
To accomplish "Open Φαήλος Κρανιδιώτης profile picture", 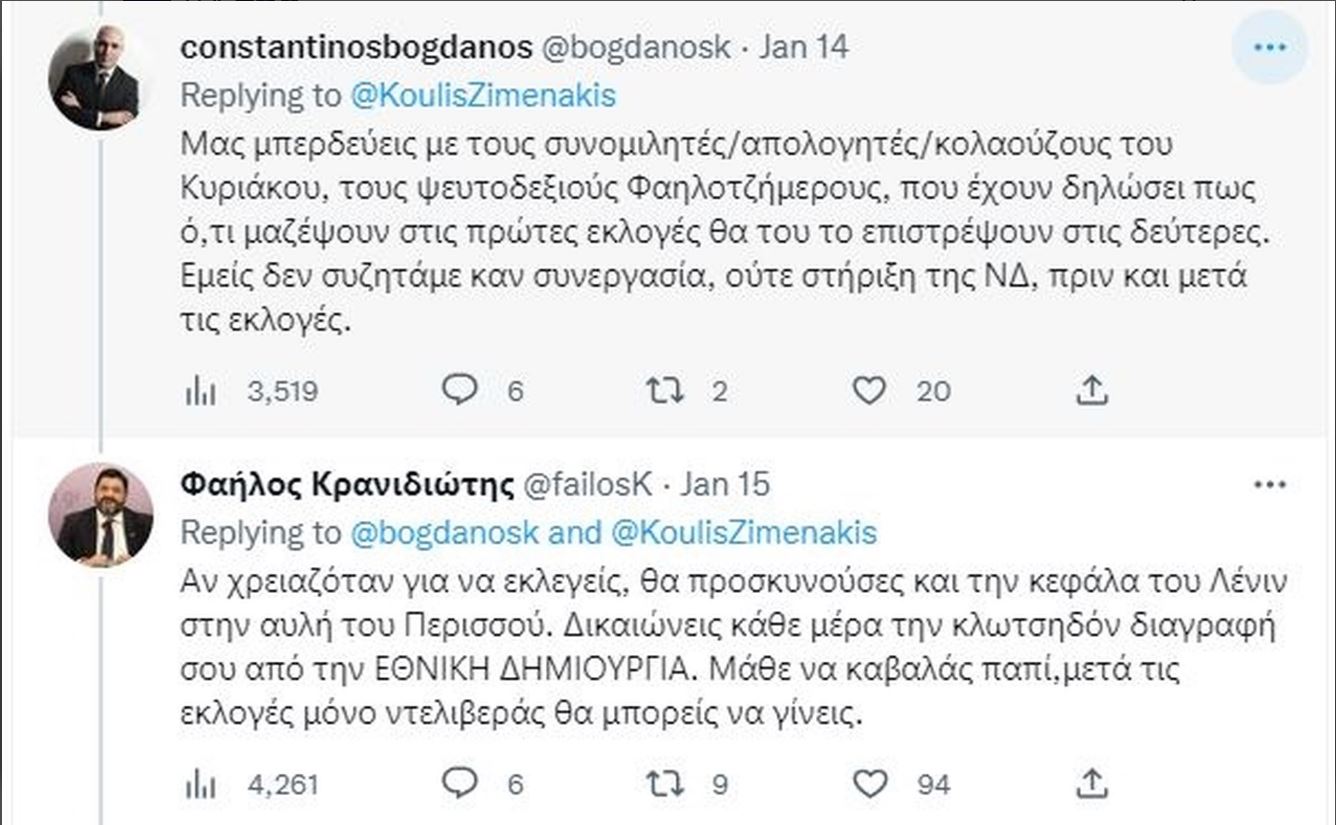I will (101, 515).
